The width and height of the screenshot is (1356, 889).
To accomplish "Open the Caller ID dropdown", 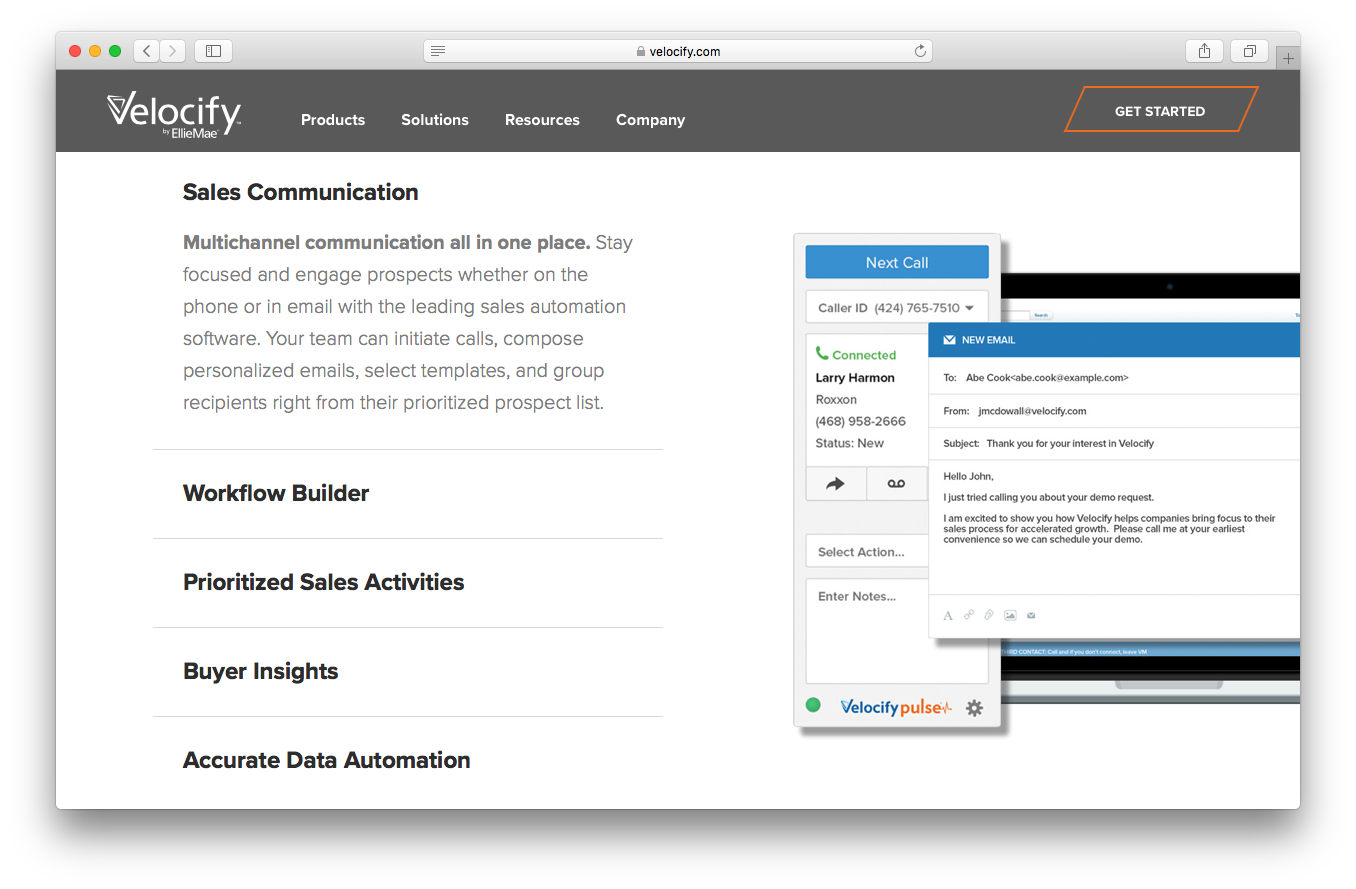I will [x=897, y=308].
